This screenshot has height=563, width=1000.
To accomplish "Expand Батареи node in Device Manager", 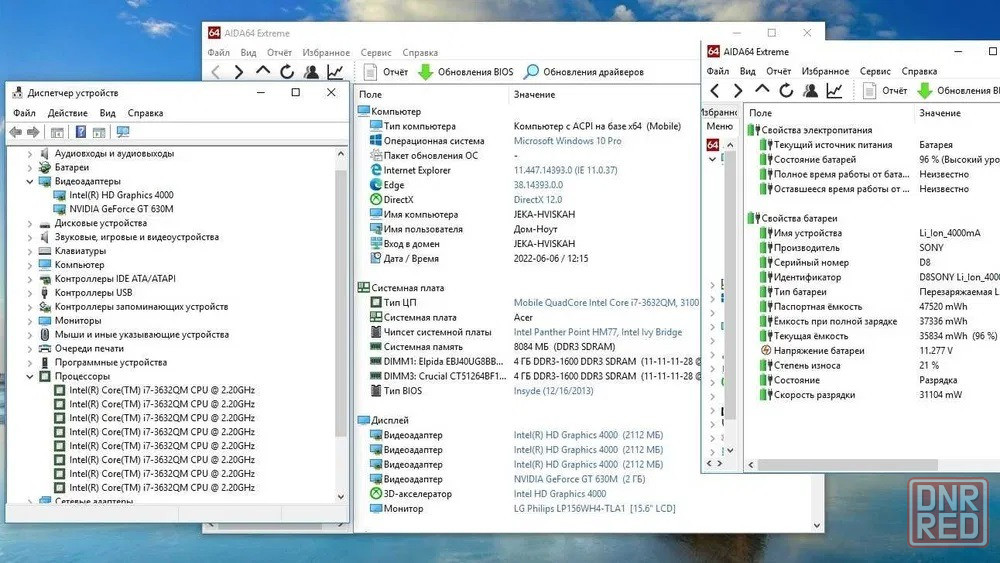I will click(x=29, y=168).
